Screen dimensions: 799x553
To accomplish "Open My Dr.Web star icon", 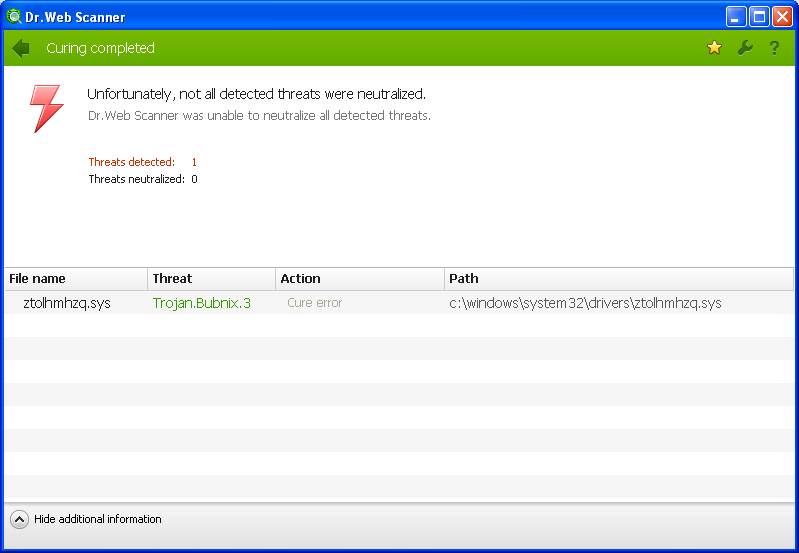I will tap(714, 48).
